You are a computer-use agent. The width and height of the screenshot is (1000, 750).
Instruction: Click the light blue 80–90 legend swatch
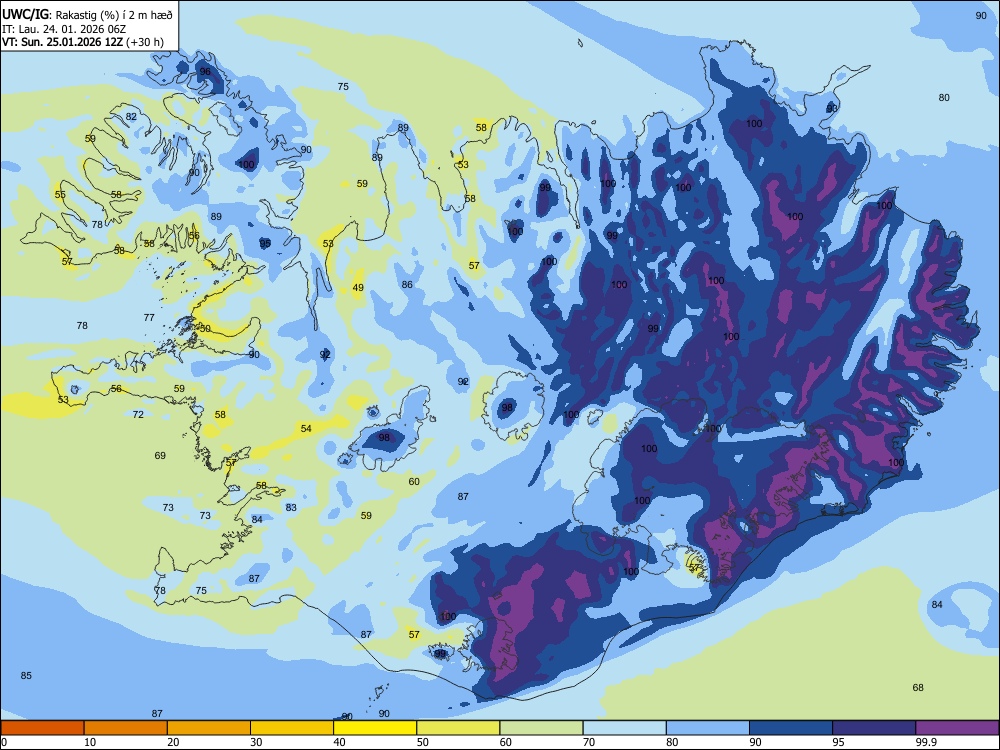[707, 728]
